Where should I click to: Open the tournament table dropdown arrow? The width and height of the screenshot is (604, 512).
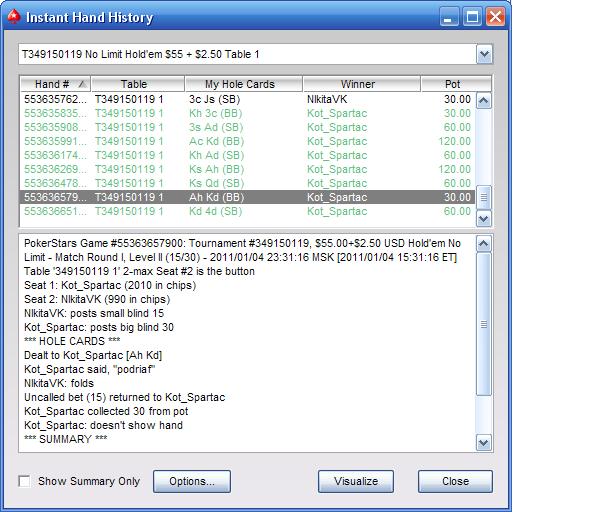click(x=484, y=54)
